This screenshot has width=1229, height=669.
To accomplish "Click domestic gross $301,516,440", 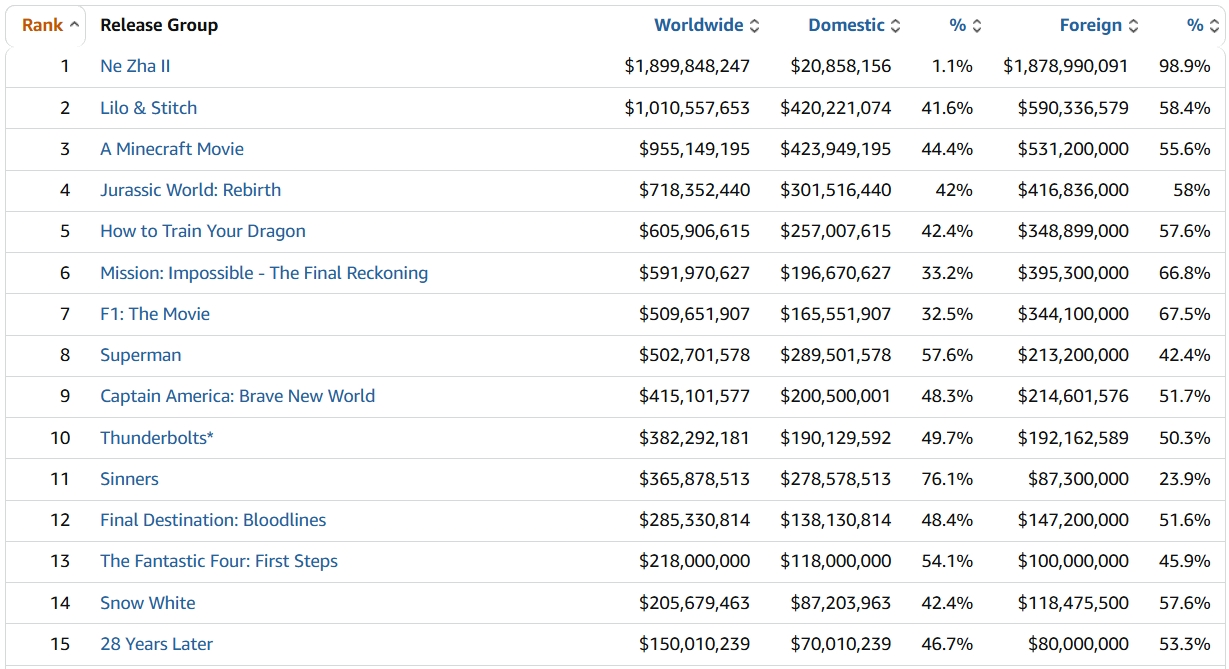I will click(x=836, y=190).
